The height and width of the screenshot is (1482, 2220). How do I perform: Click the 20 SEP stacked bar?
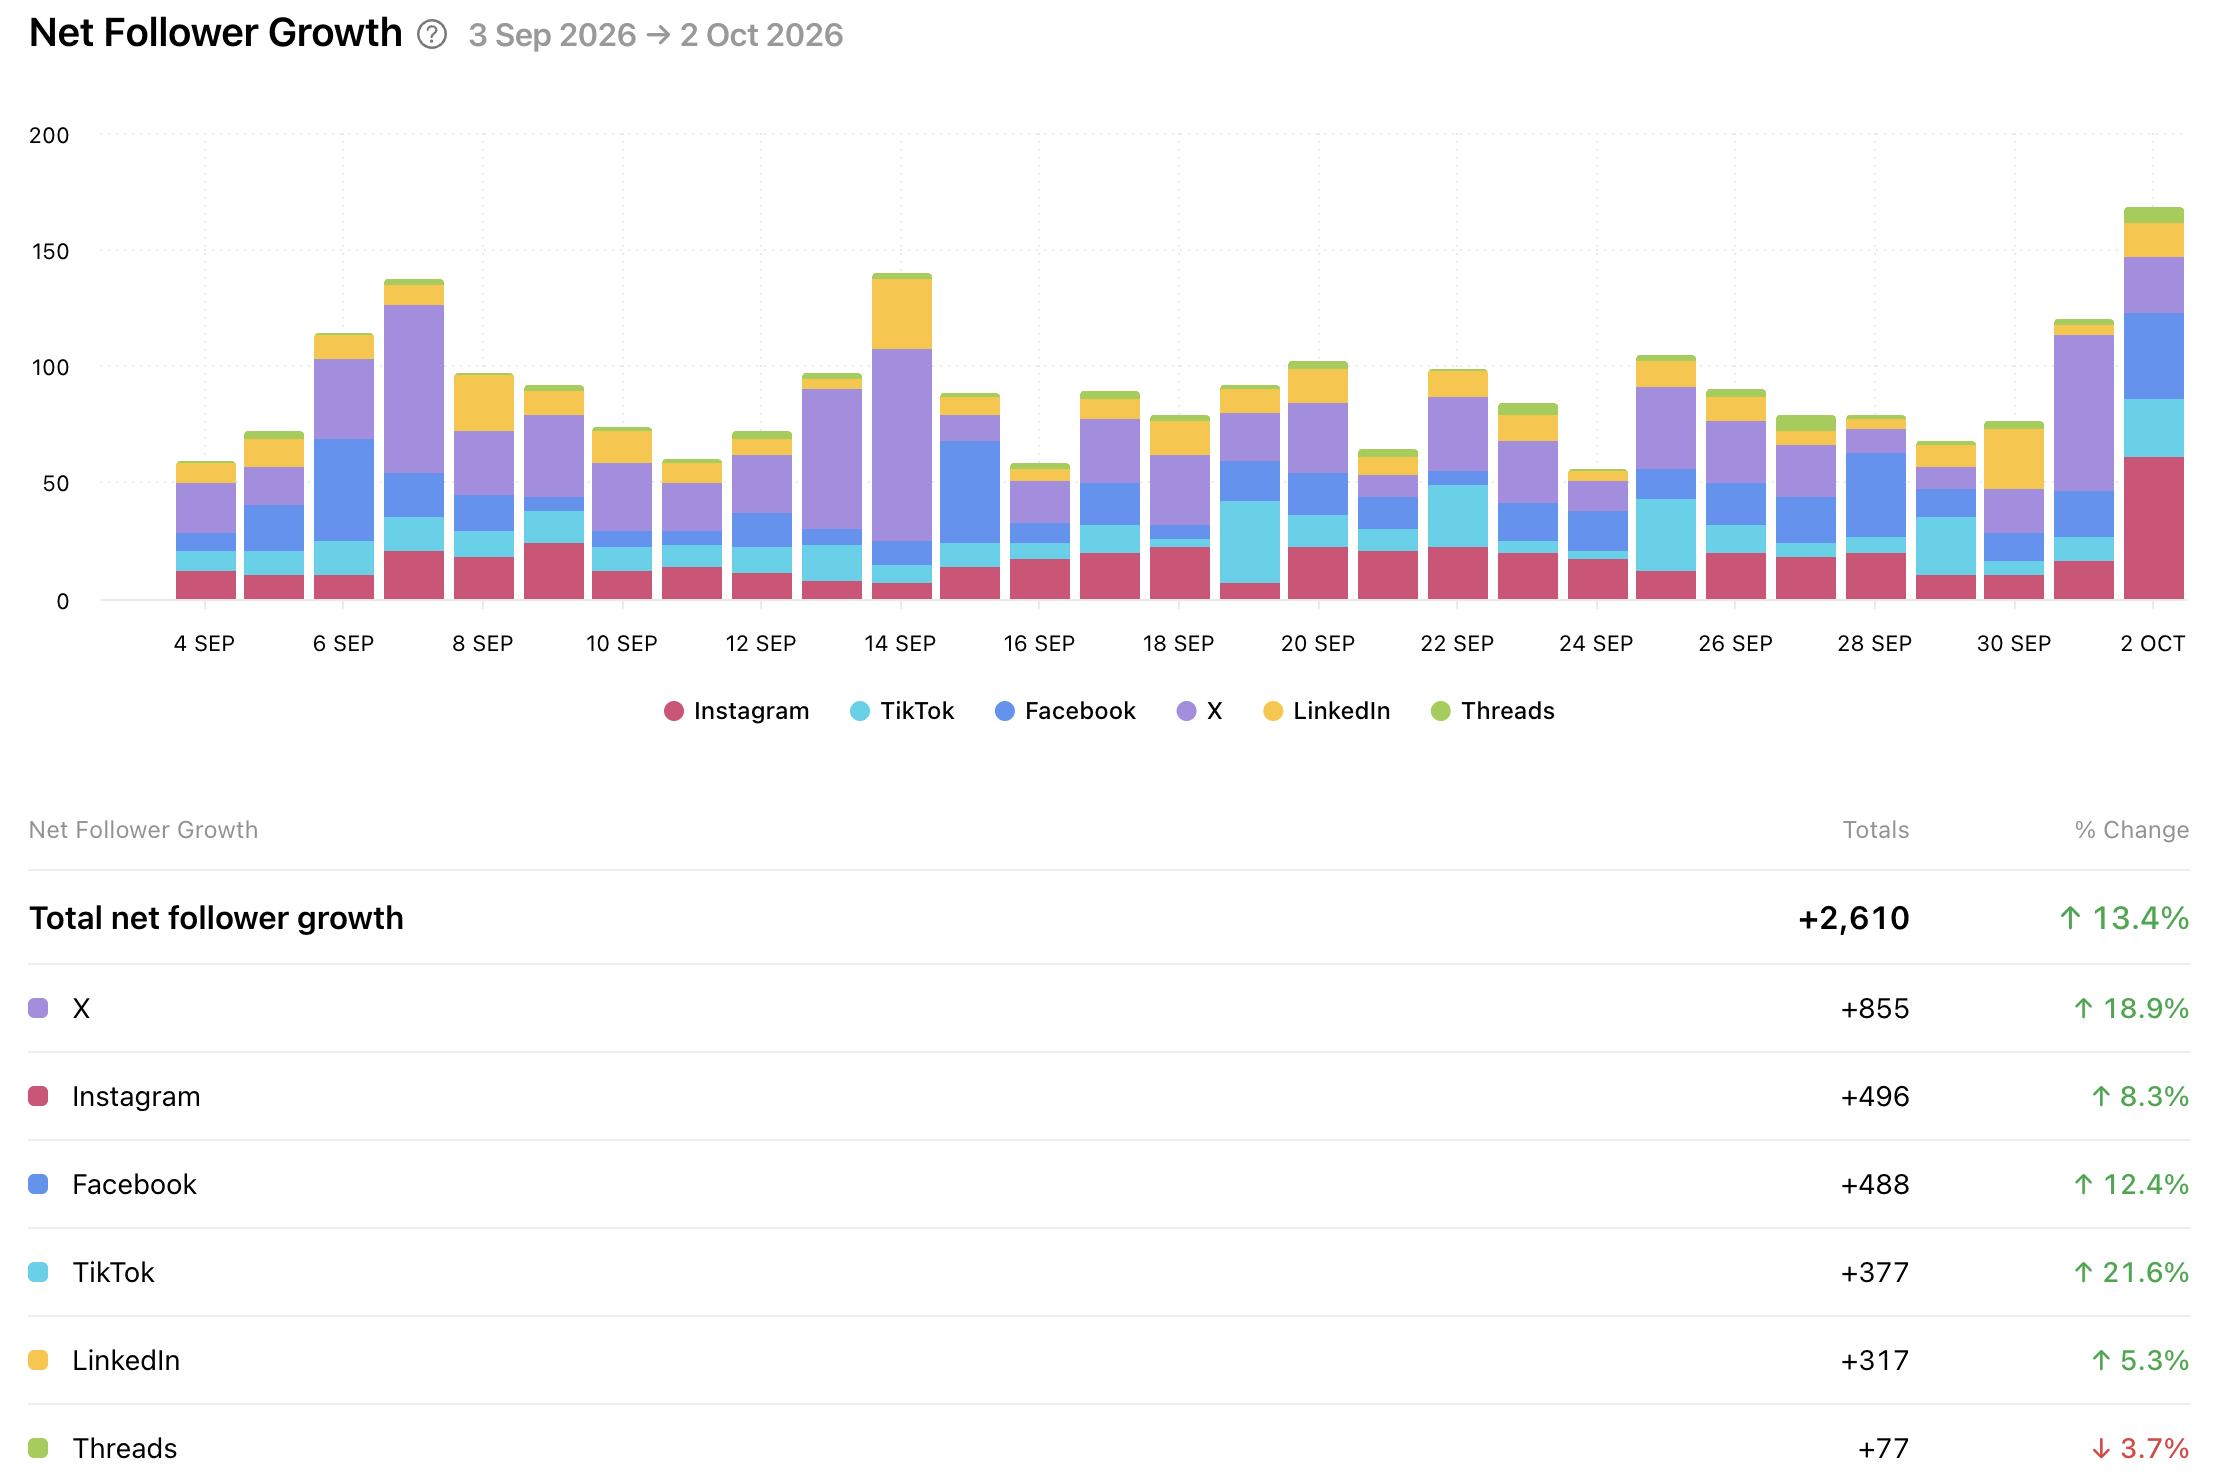coord(1318,481)
